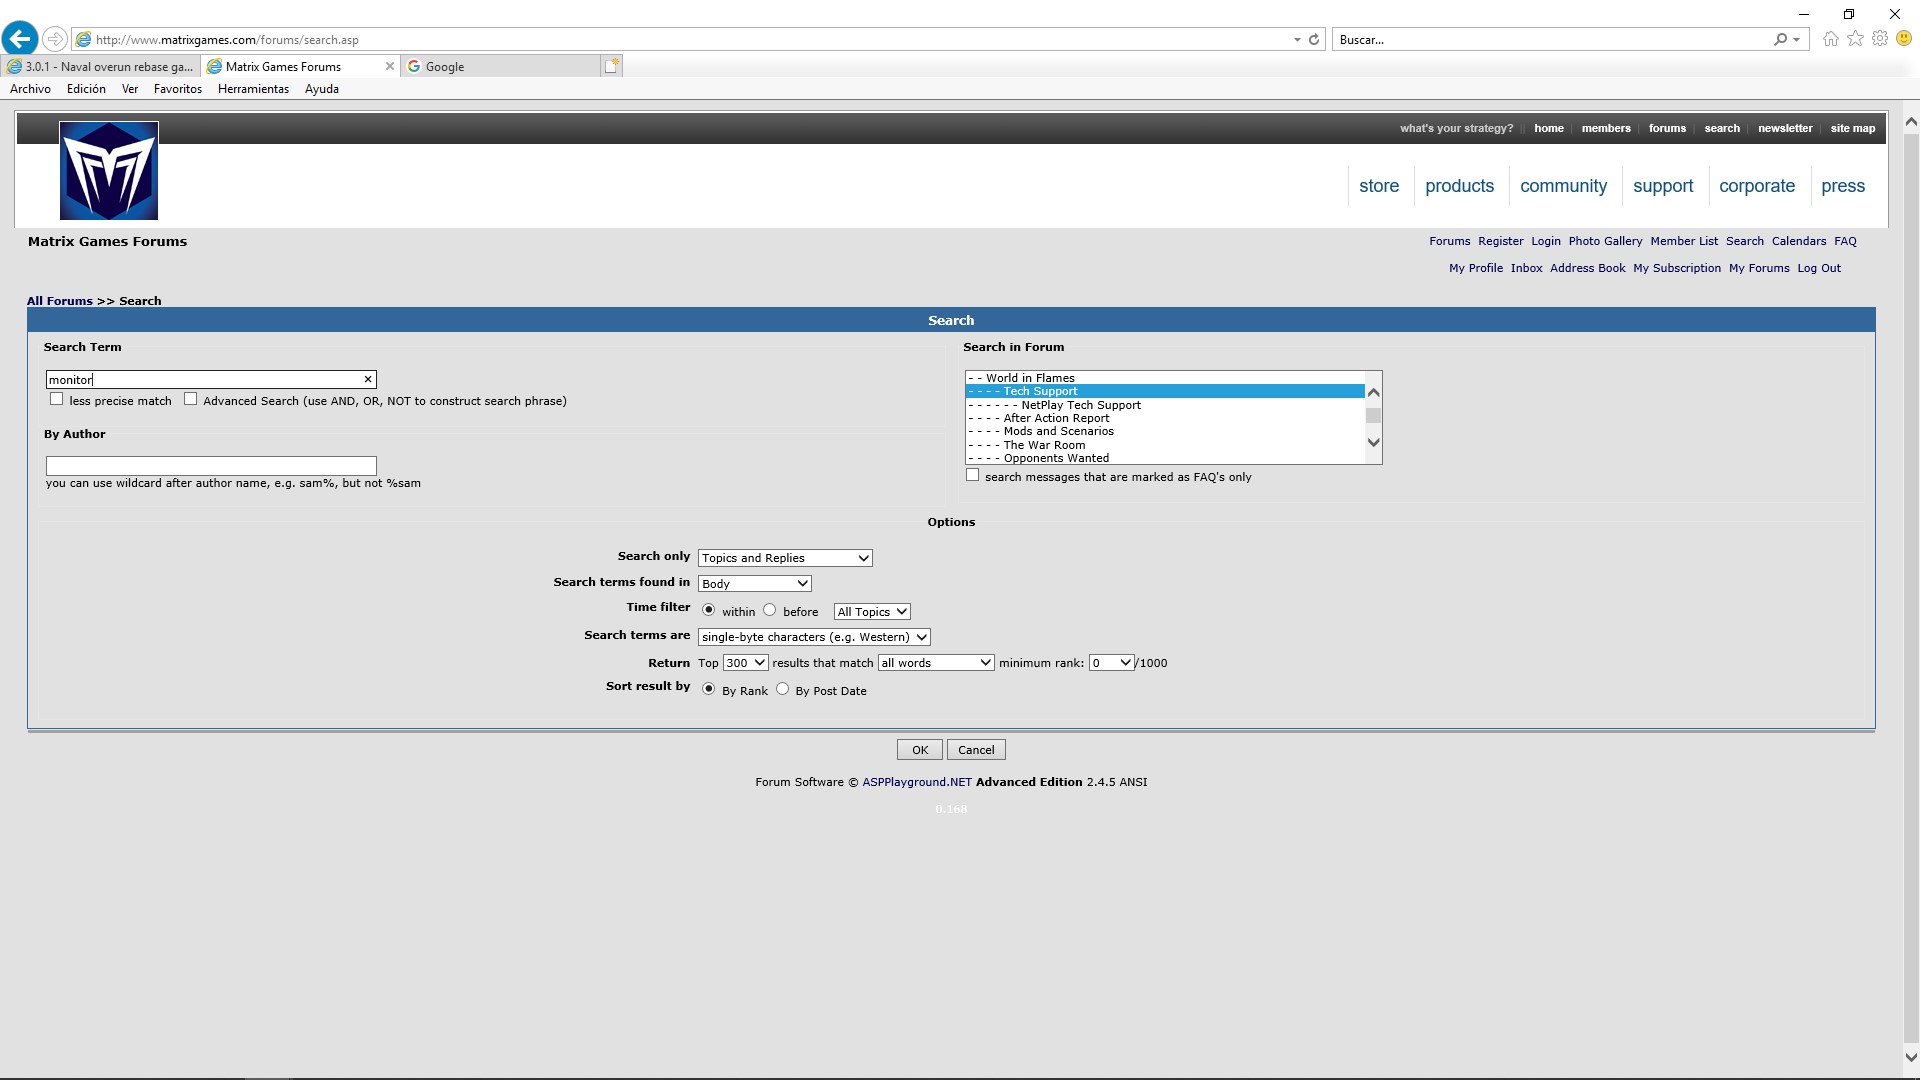
Task: Enable the less precise match checkbox
Action: coord(57,400)
